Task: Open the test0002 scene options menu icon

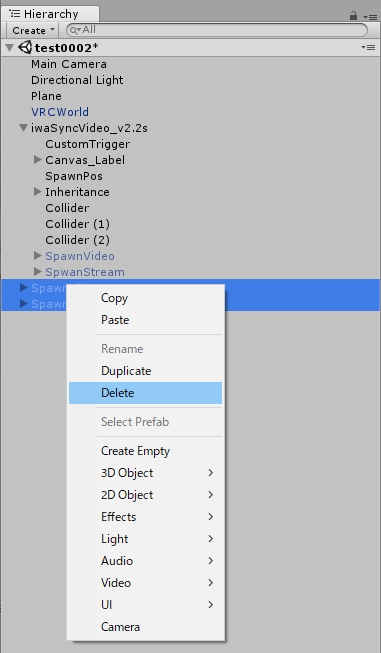Action: tap(368, 47)
